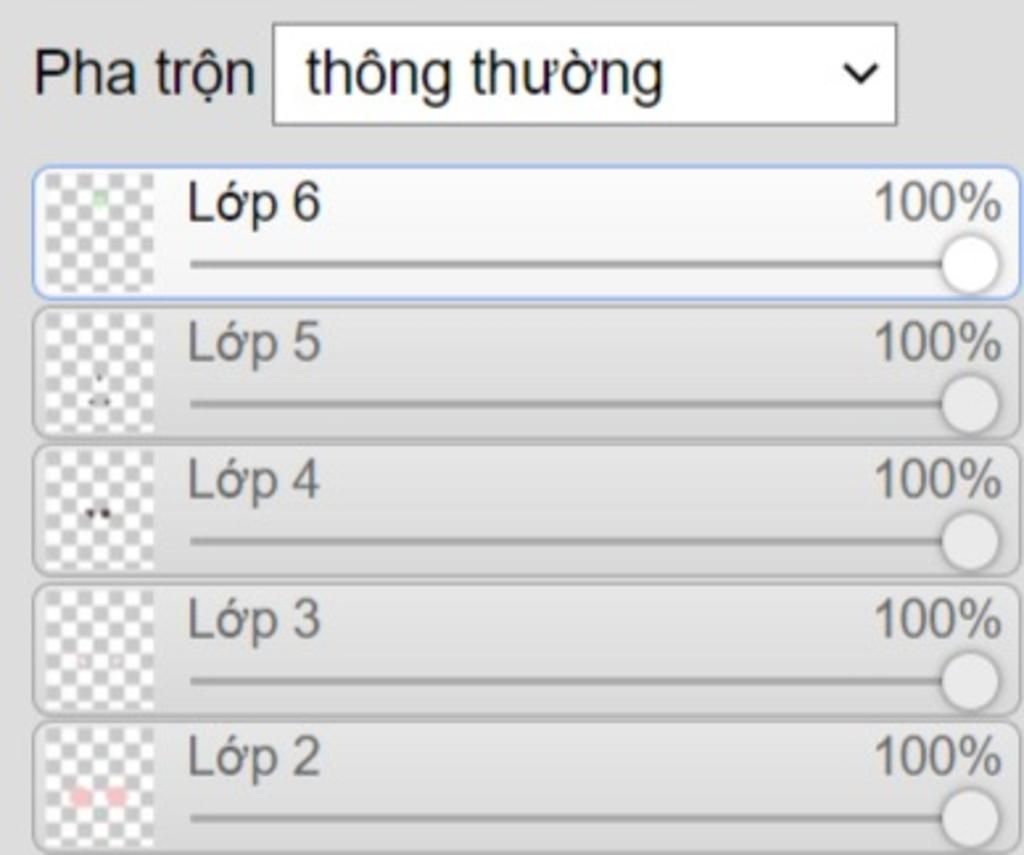Click the Lớp 3 opacity slider handle
Image resolution: width=1024 pixels, height=855 pixels.
click(969, 681)
